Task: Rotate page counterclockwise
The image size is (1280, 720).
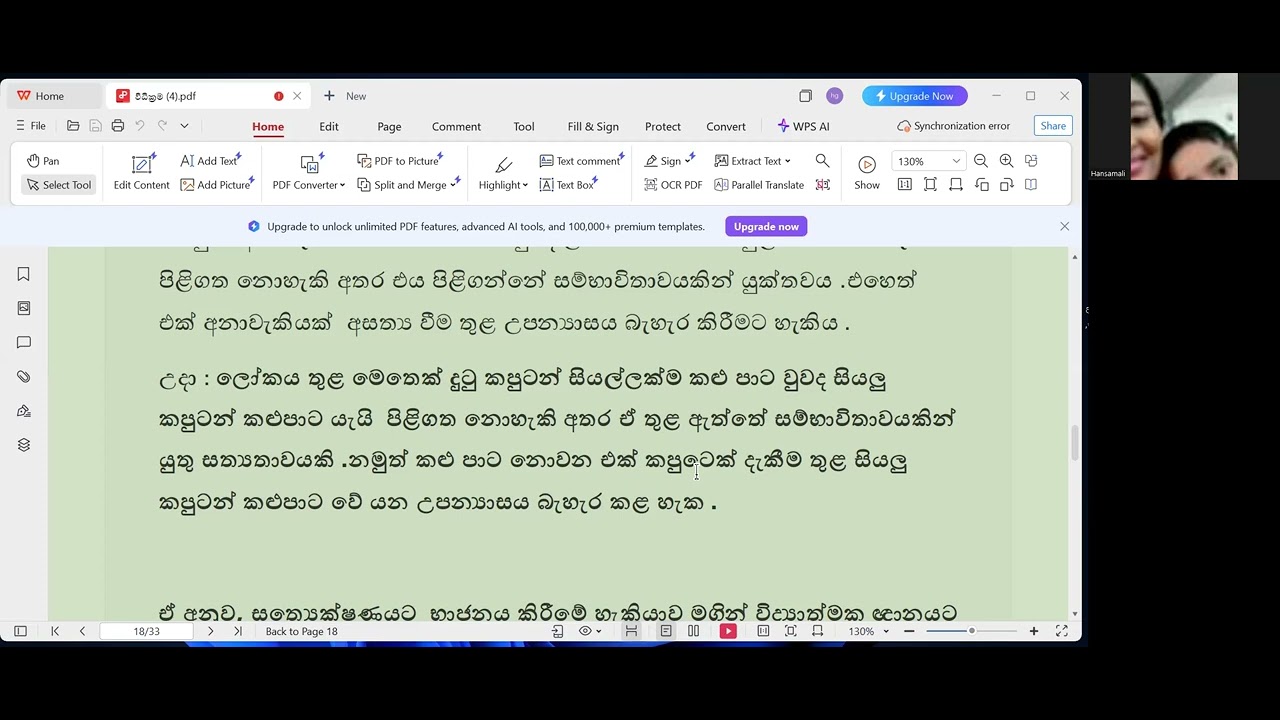Action: 981,185
